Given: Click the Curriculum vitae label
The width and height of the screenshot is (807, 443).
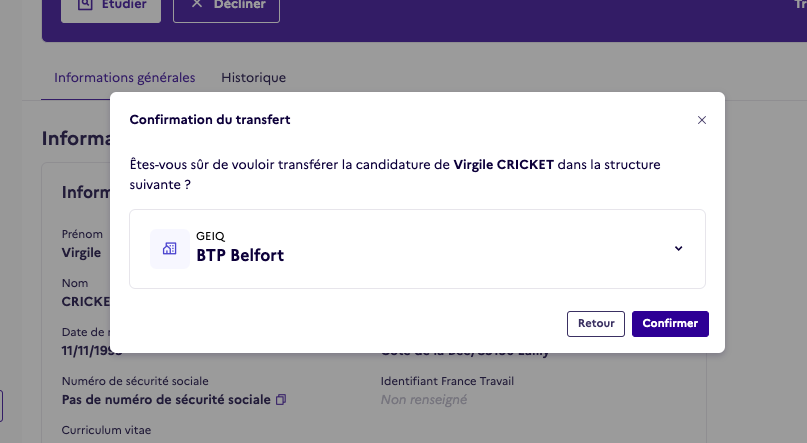Looking at the screenshot, I should [x=107, y=430].
